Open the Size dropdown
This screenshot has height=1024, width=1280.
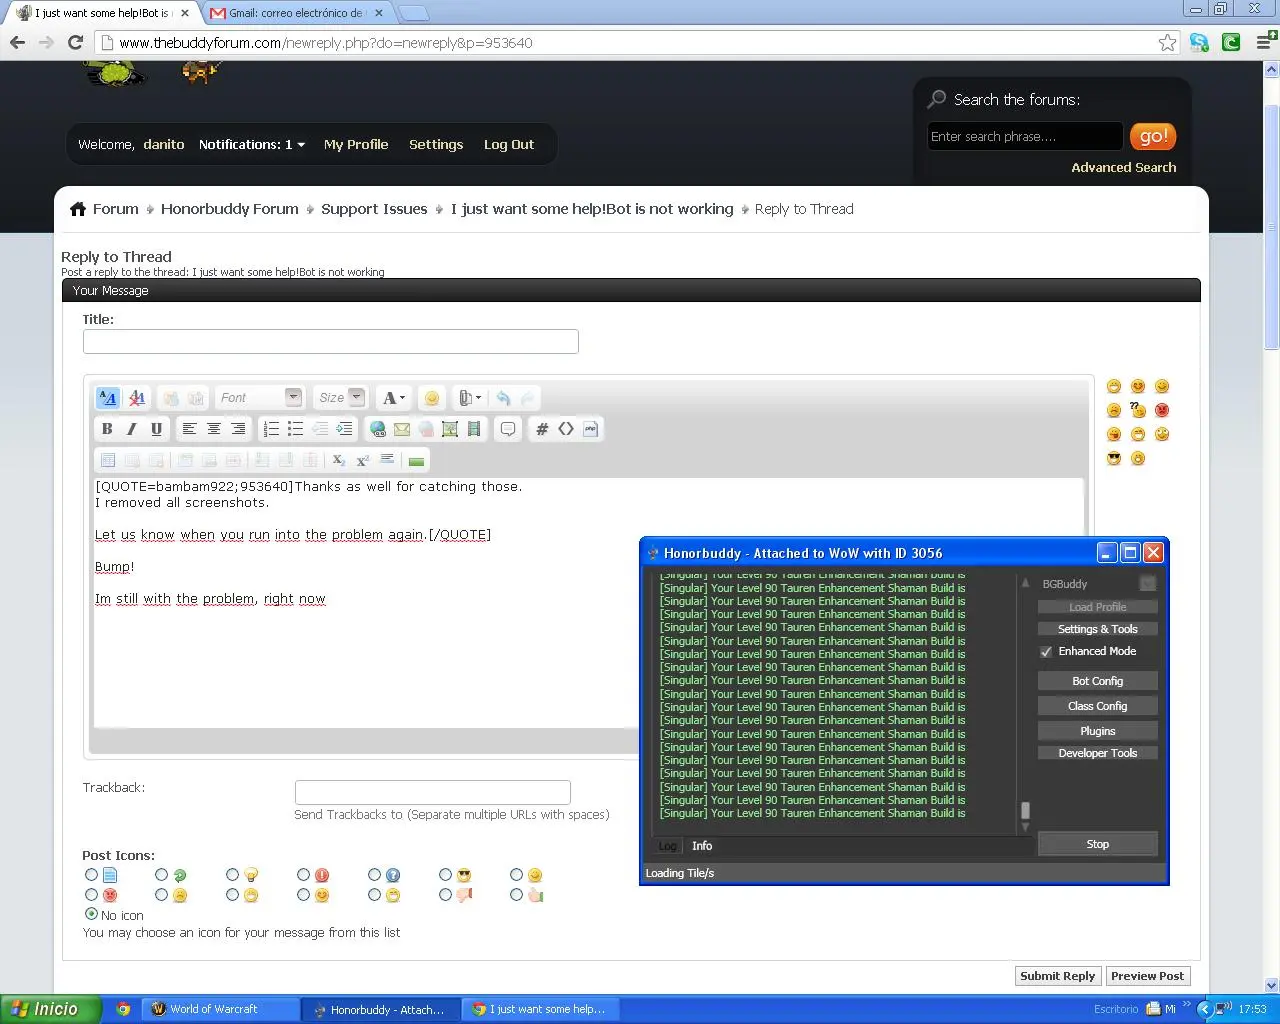coord(340,398)
